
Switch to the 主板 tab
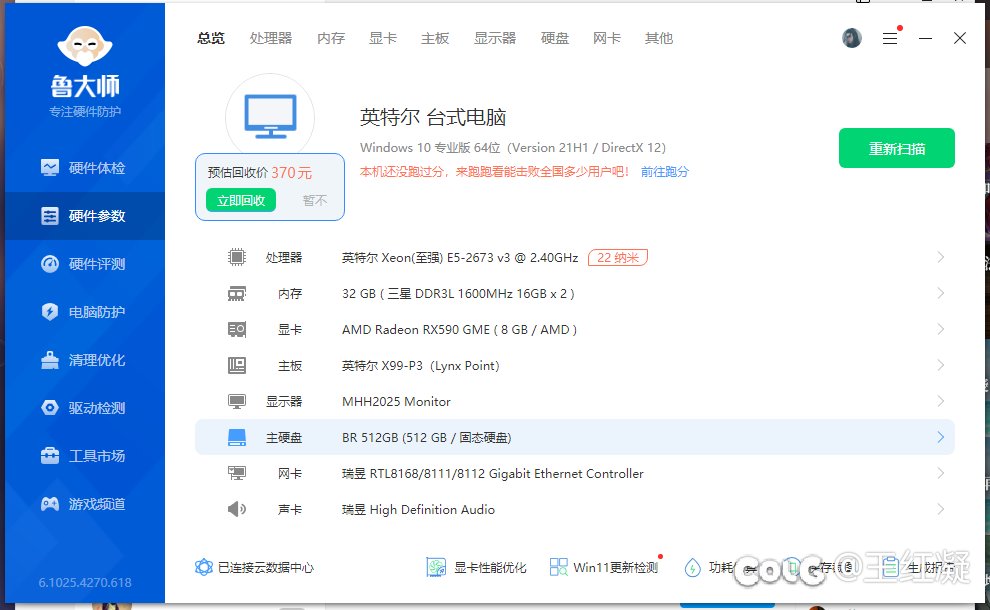point(435,39)
